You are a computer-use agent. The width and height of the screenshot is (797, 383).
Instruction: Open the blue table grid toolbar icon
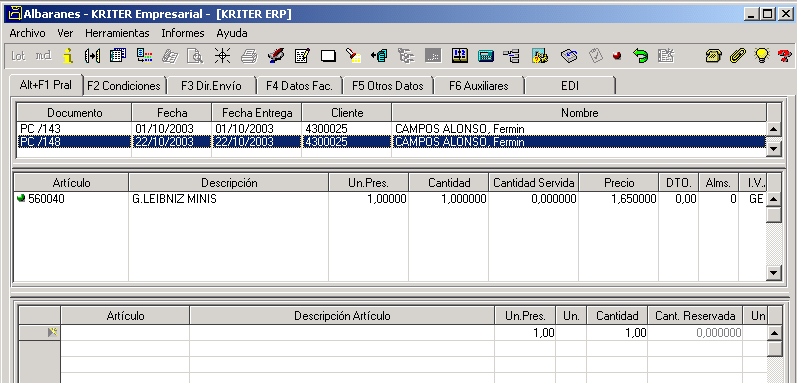tap(118, 55)
